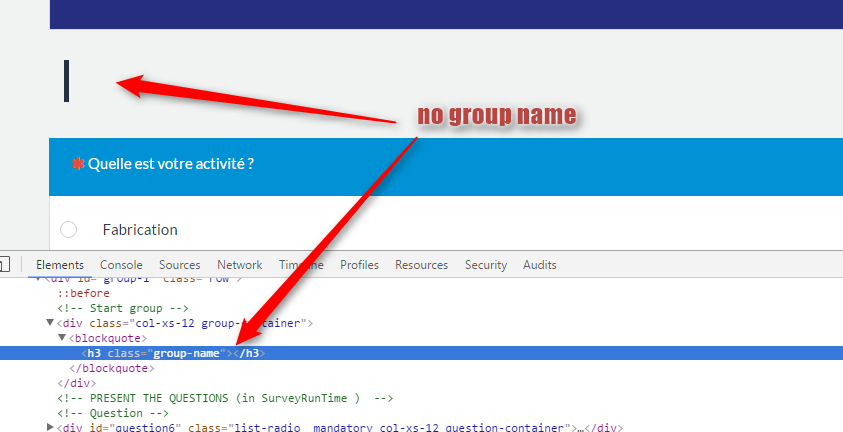Expand the question6 div node
Screen dimensions: 843x432
pos(51,428)
